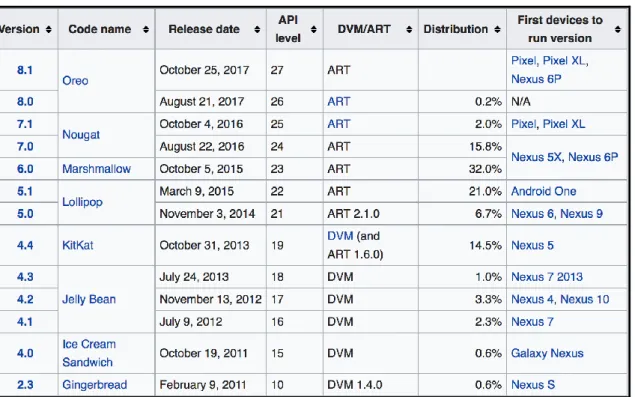The image size is (635, 397).
Task: Follow the Jelly Bean code name link
Action: 89,299
